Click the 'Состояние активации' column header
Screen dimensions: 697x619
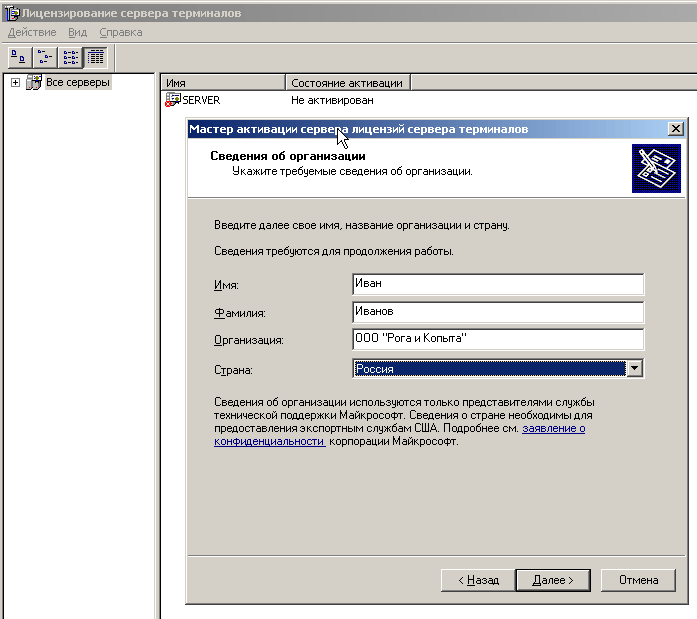(348, 83)
